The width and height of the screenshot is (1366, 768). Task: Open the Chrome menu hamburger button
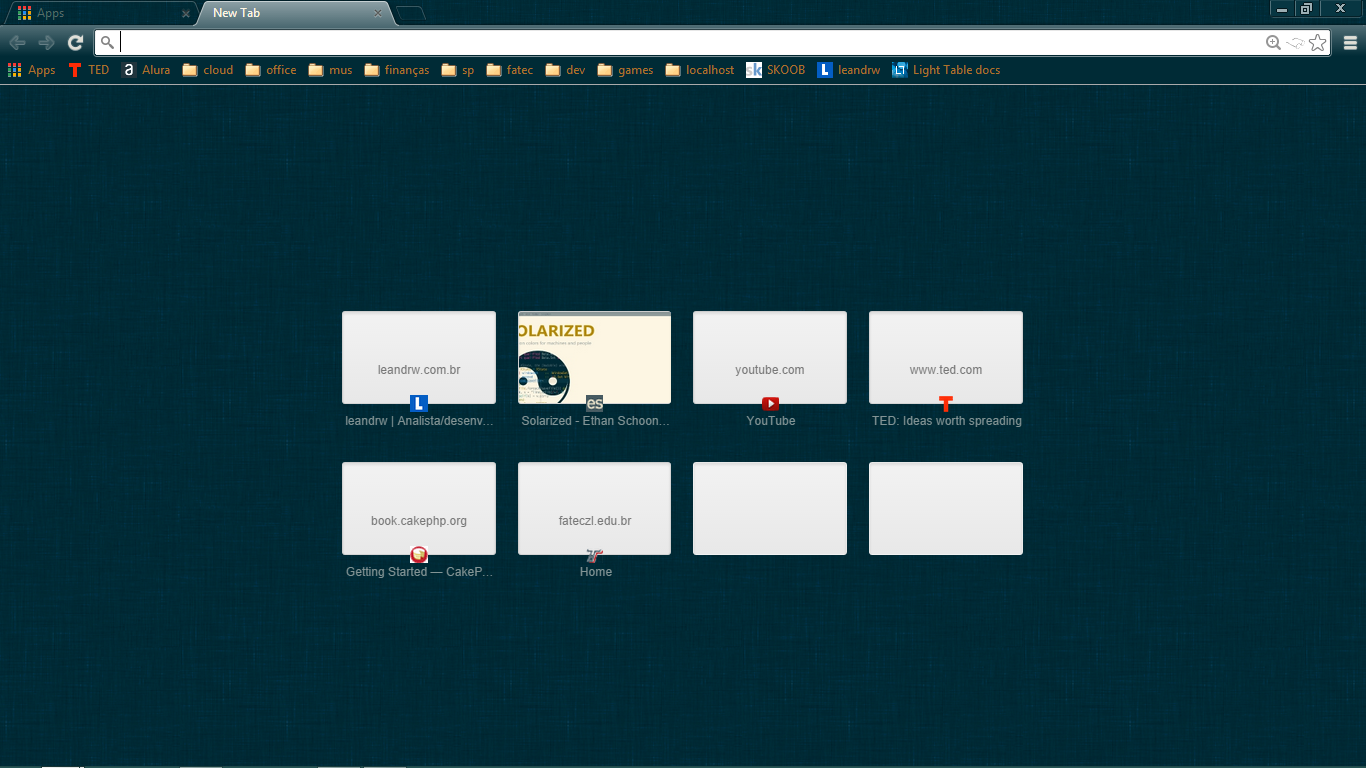1349,42
